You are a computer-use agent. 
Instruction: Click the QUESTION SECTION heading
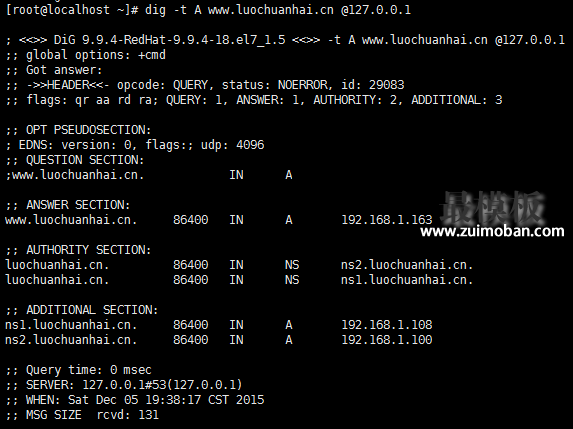75,160
